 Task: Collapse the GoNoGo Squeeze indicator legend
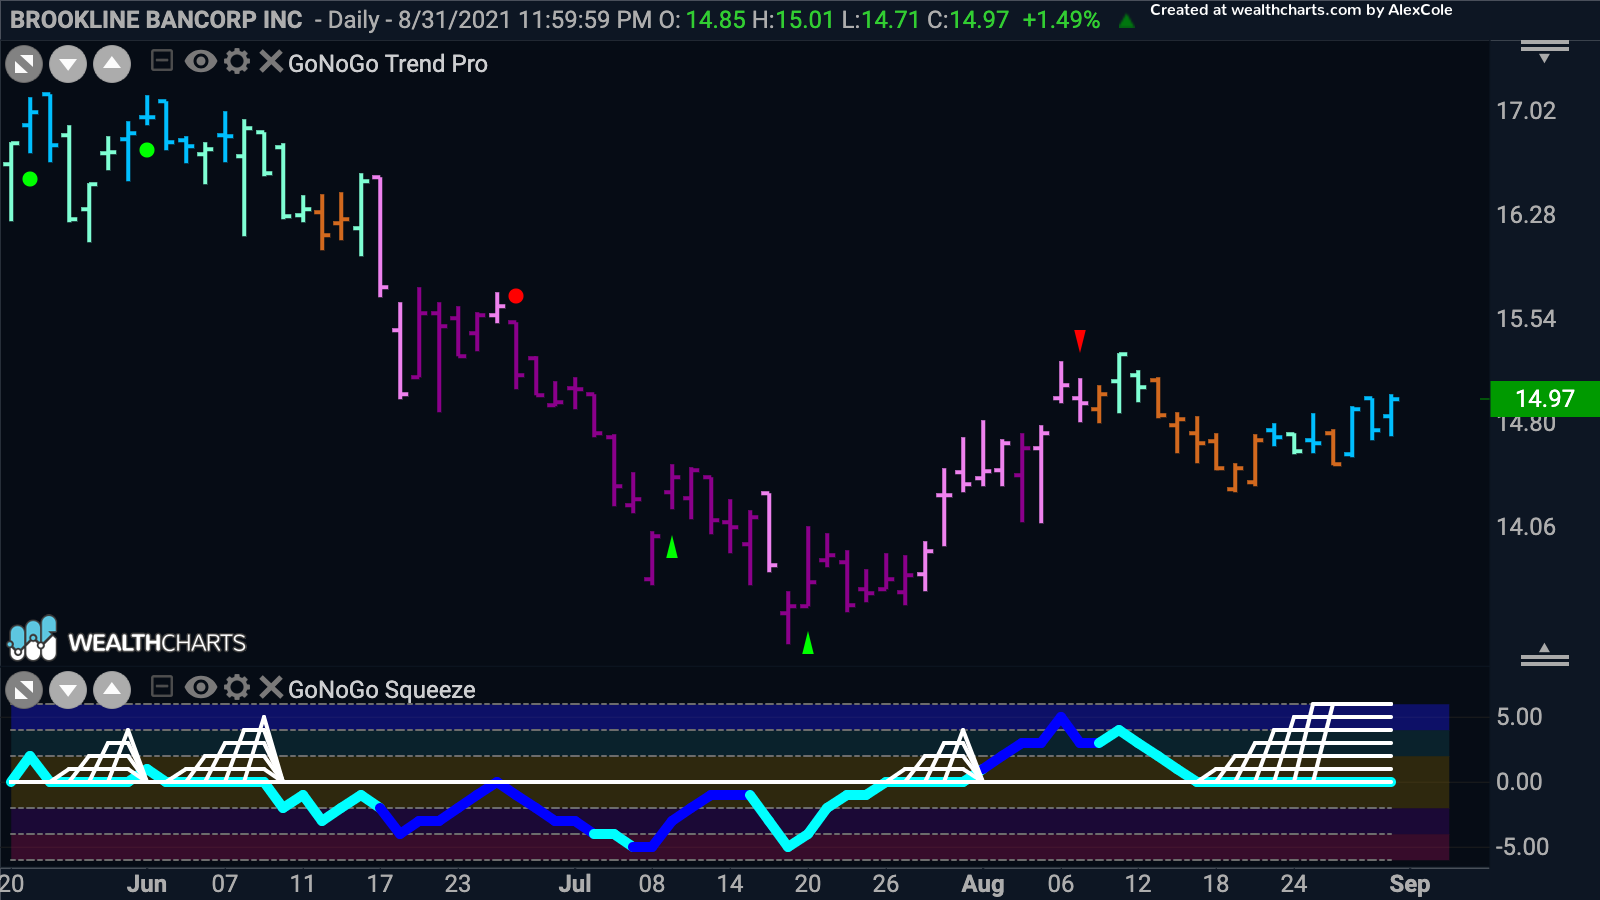pos(162,687)
